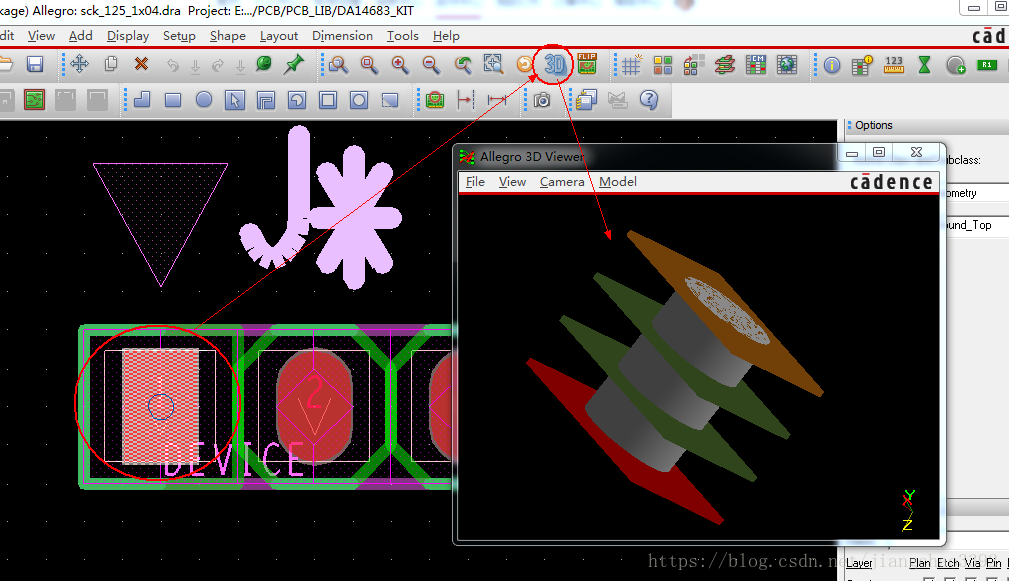Open the Display menu
The height and width of the screenshot is (581, 1009).
coord(127,36)
